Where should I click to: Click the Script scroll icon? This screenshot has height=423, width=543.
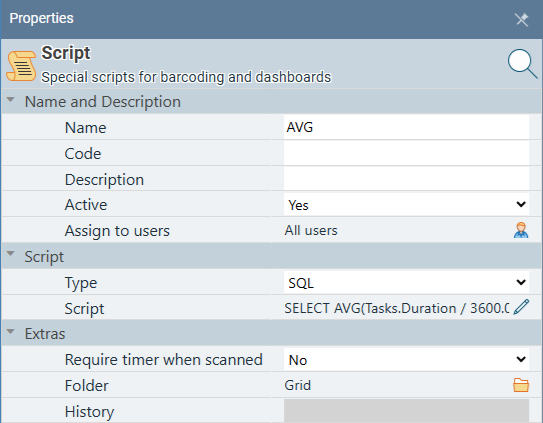pyautogui.click(x=21, y=65)
